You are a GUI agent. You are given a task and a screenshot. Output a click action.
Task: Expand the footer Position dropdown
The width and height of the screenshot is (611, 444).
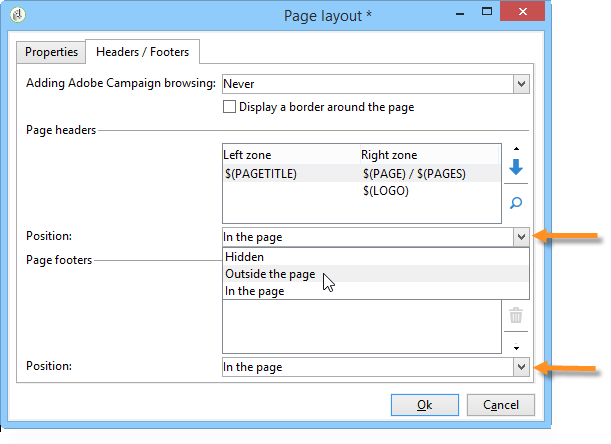[x=521, y=367]
